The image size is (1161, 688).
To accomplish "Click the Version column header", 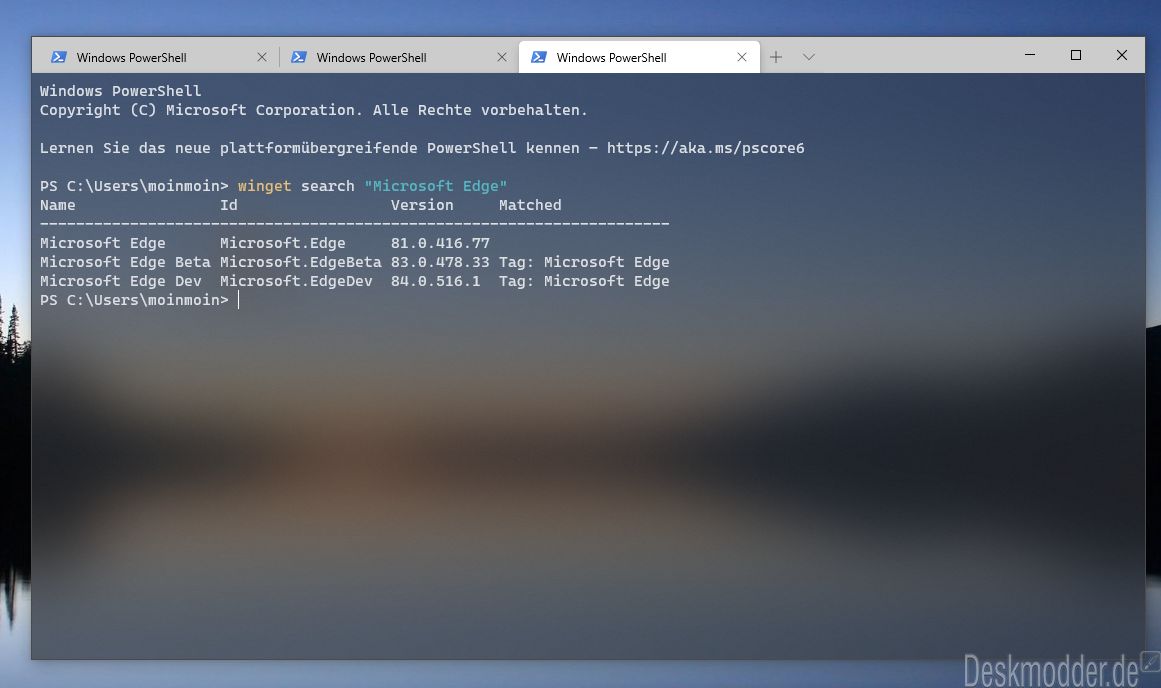I will [x=422, y=205].
